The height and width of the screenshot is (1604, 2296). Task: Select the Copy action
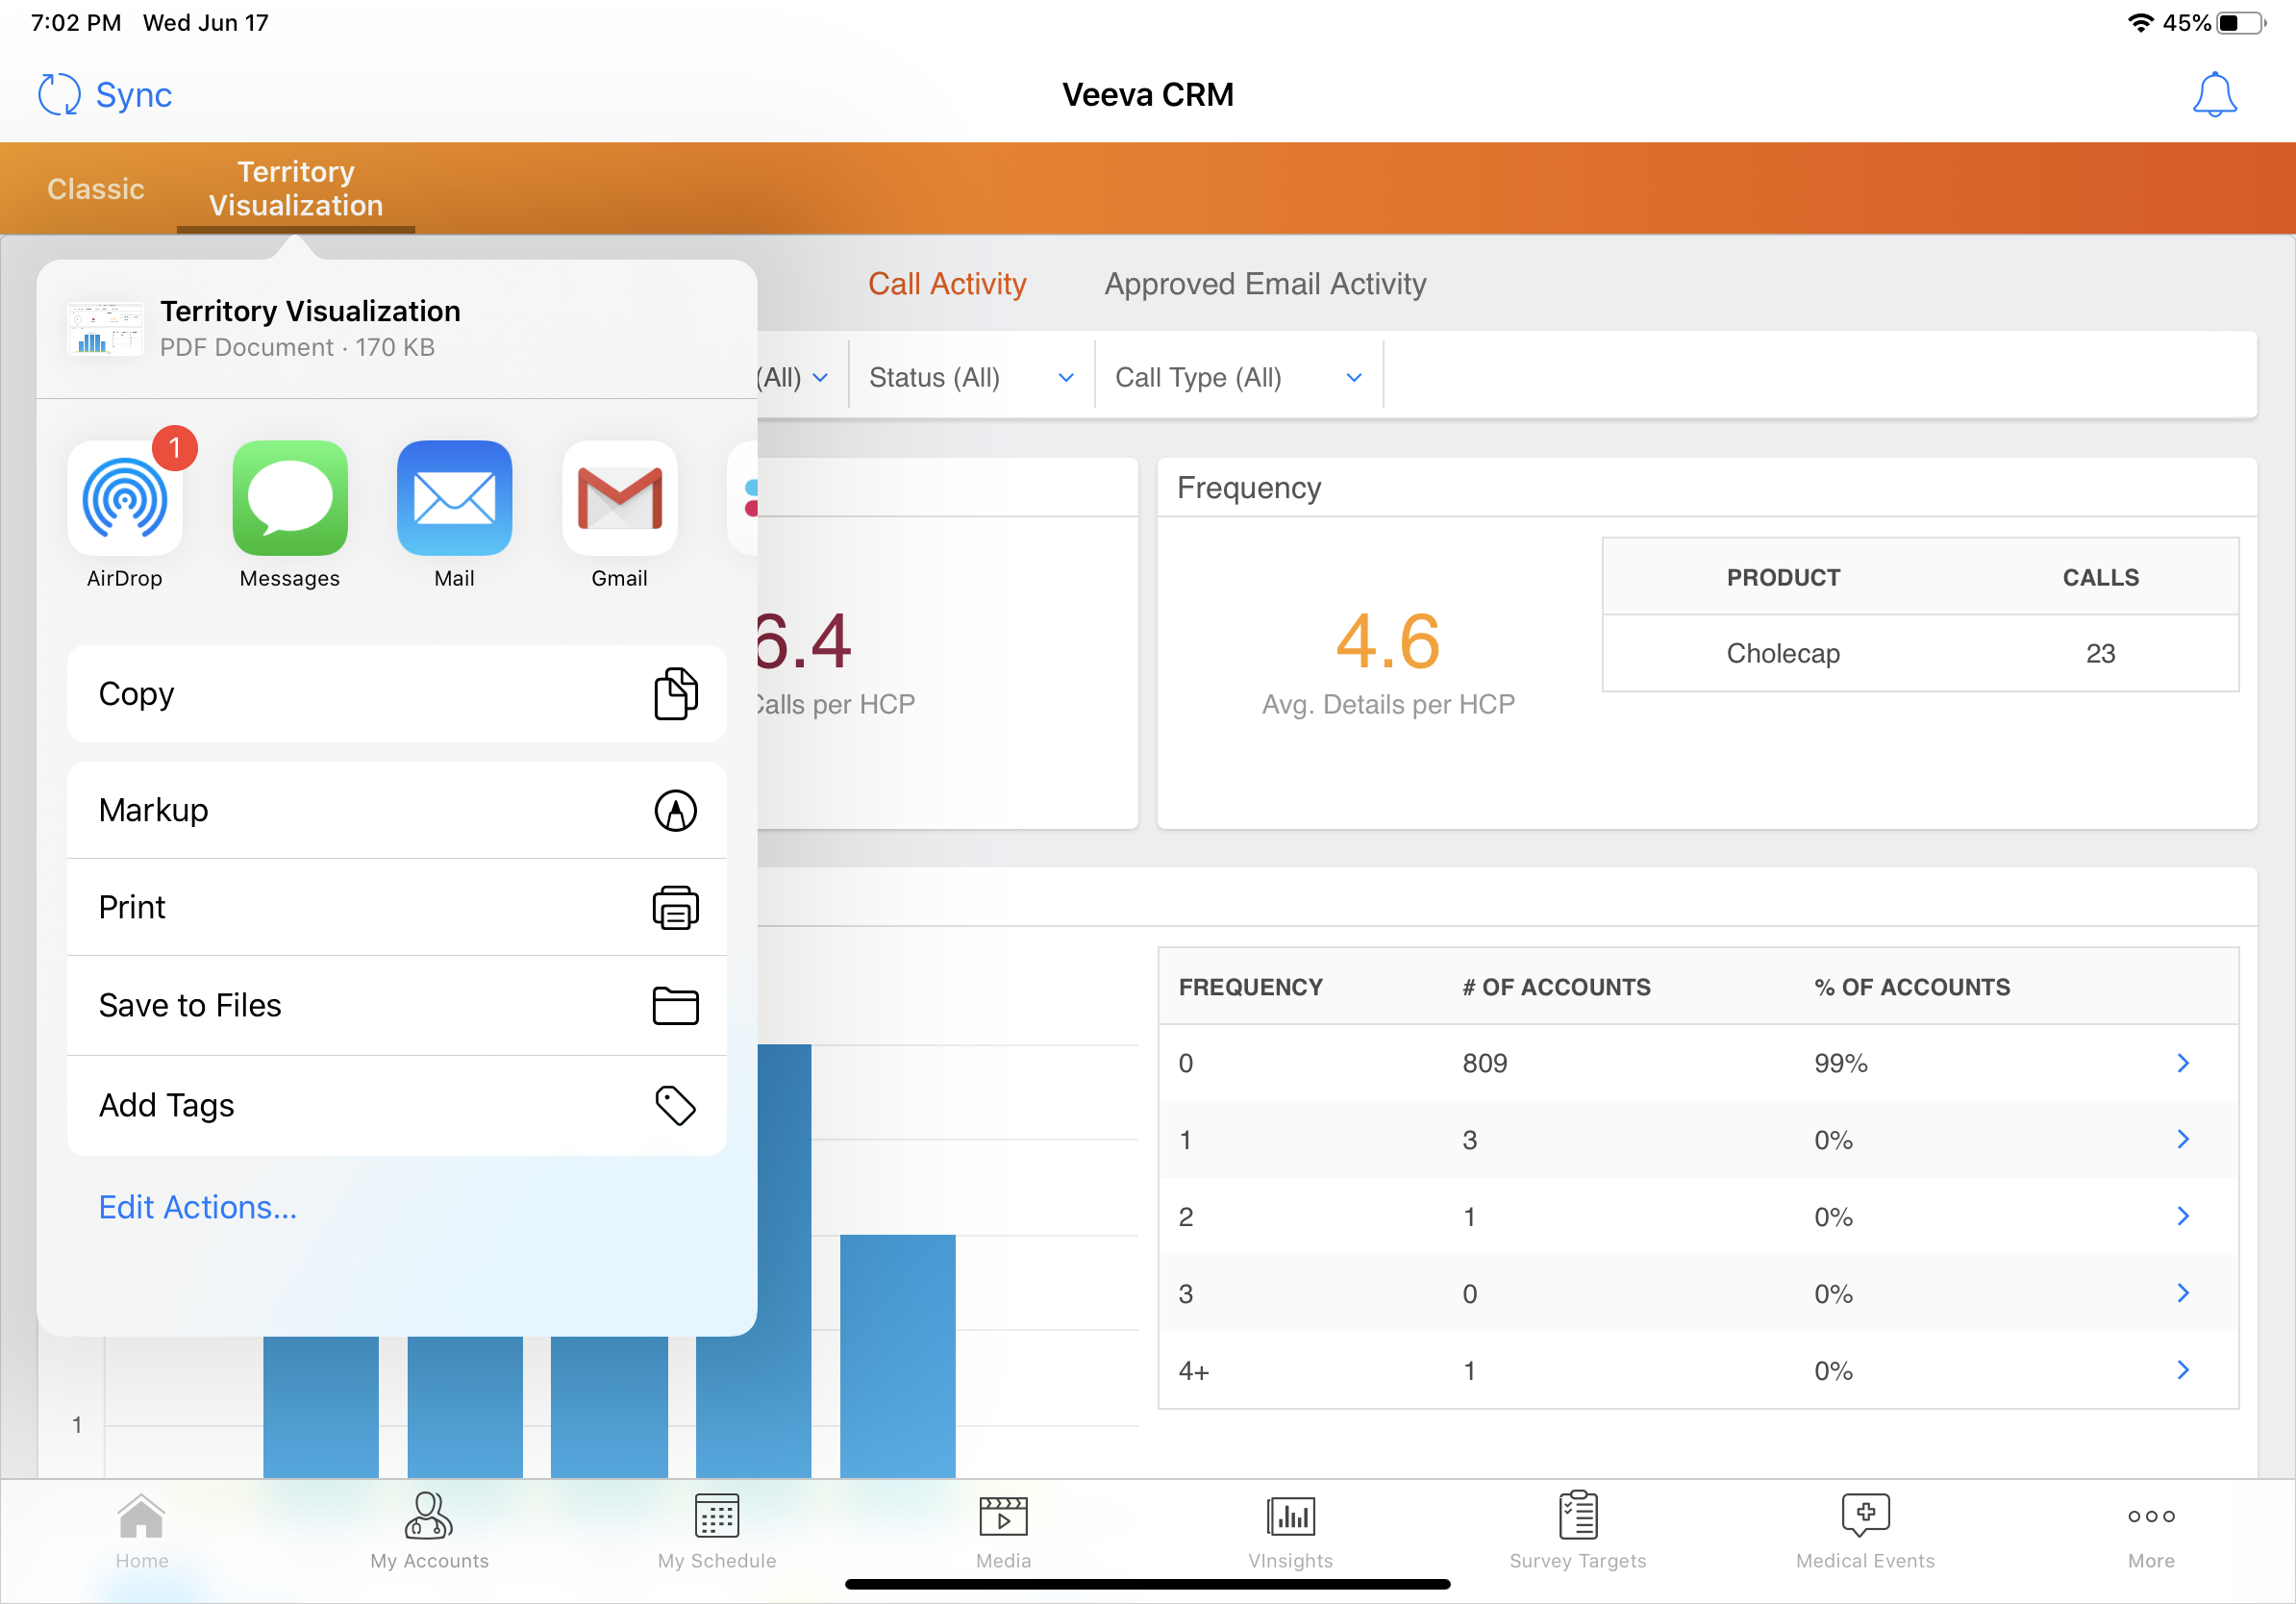(396, 694)
